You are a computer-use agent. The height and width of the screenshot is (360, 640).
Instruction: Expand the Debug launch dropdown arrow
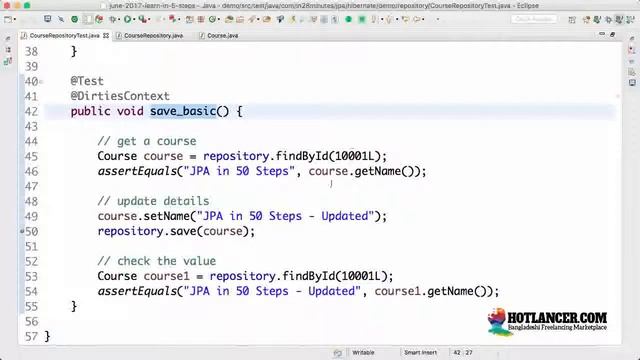[120, 19]
